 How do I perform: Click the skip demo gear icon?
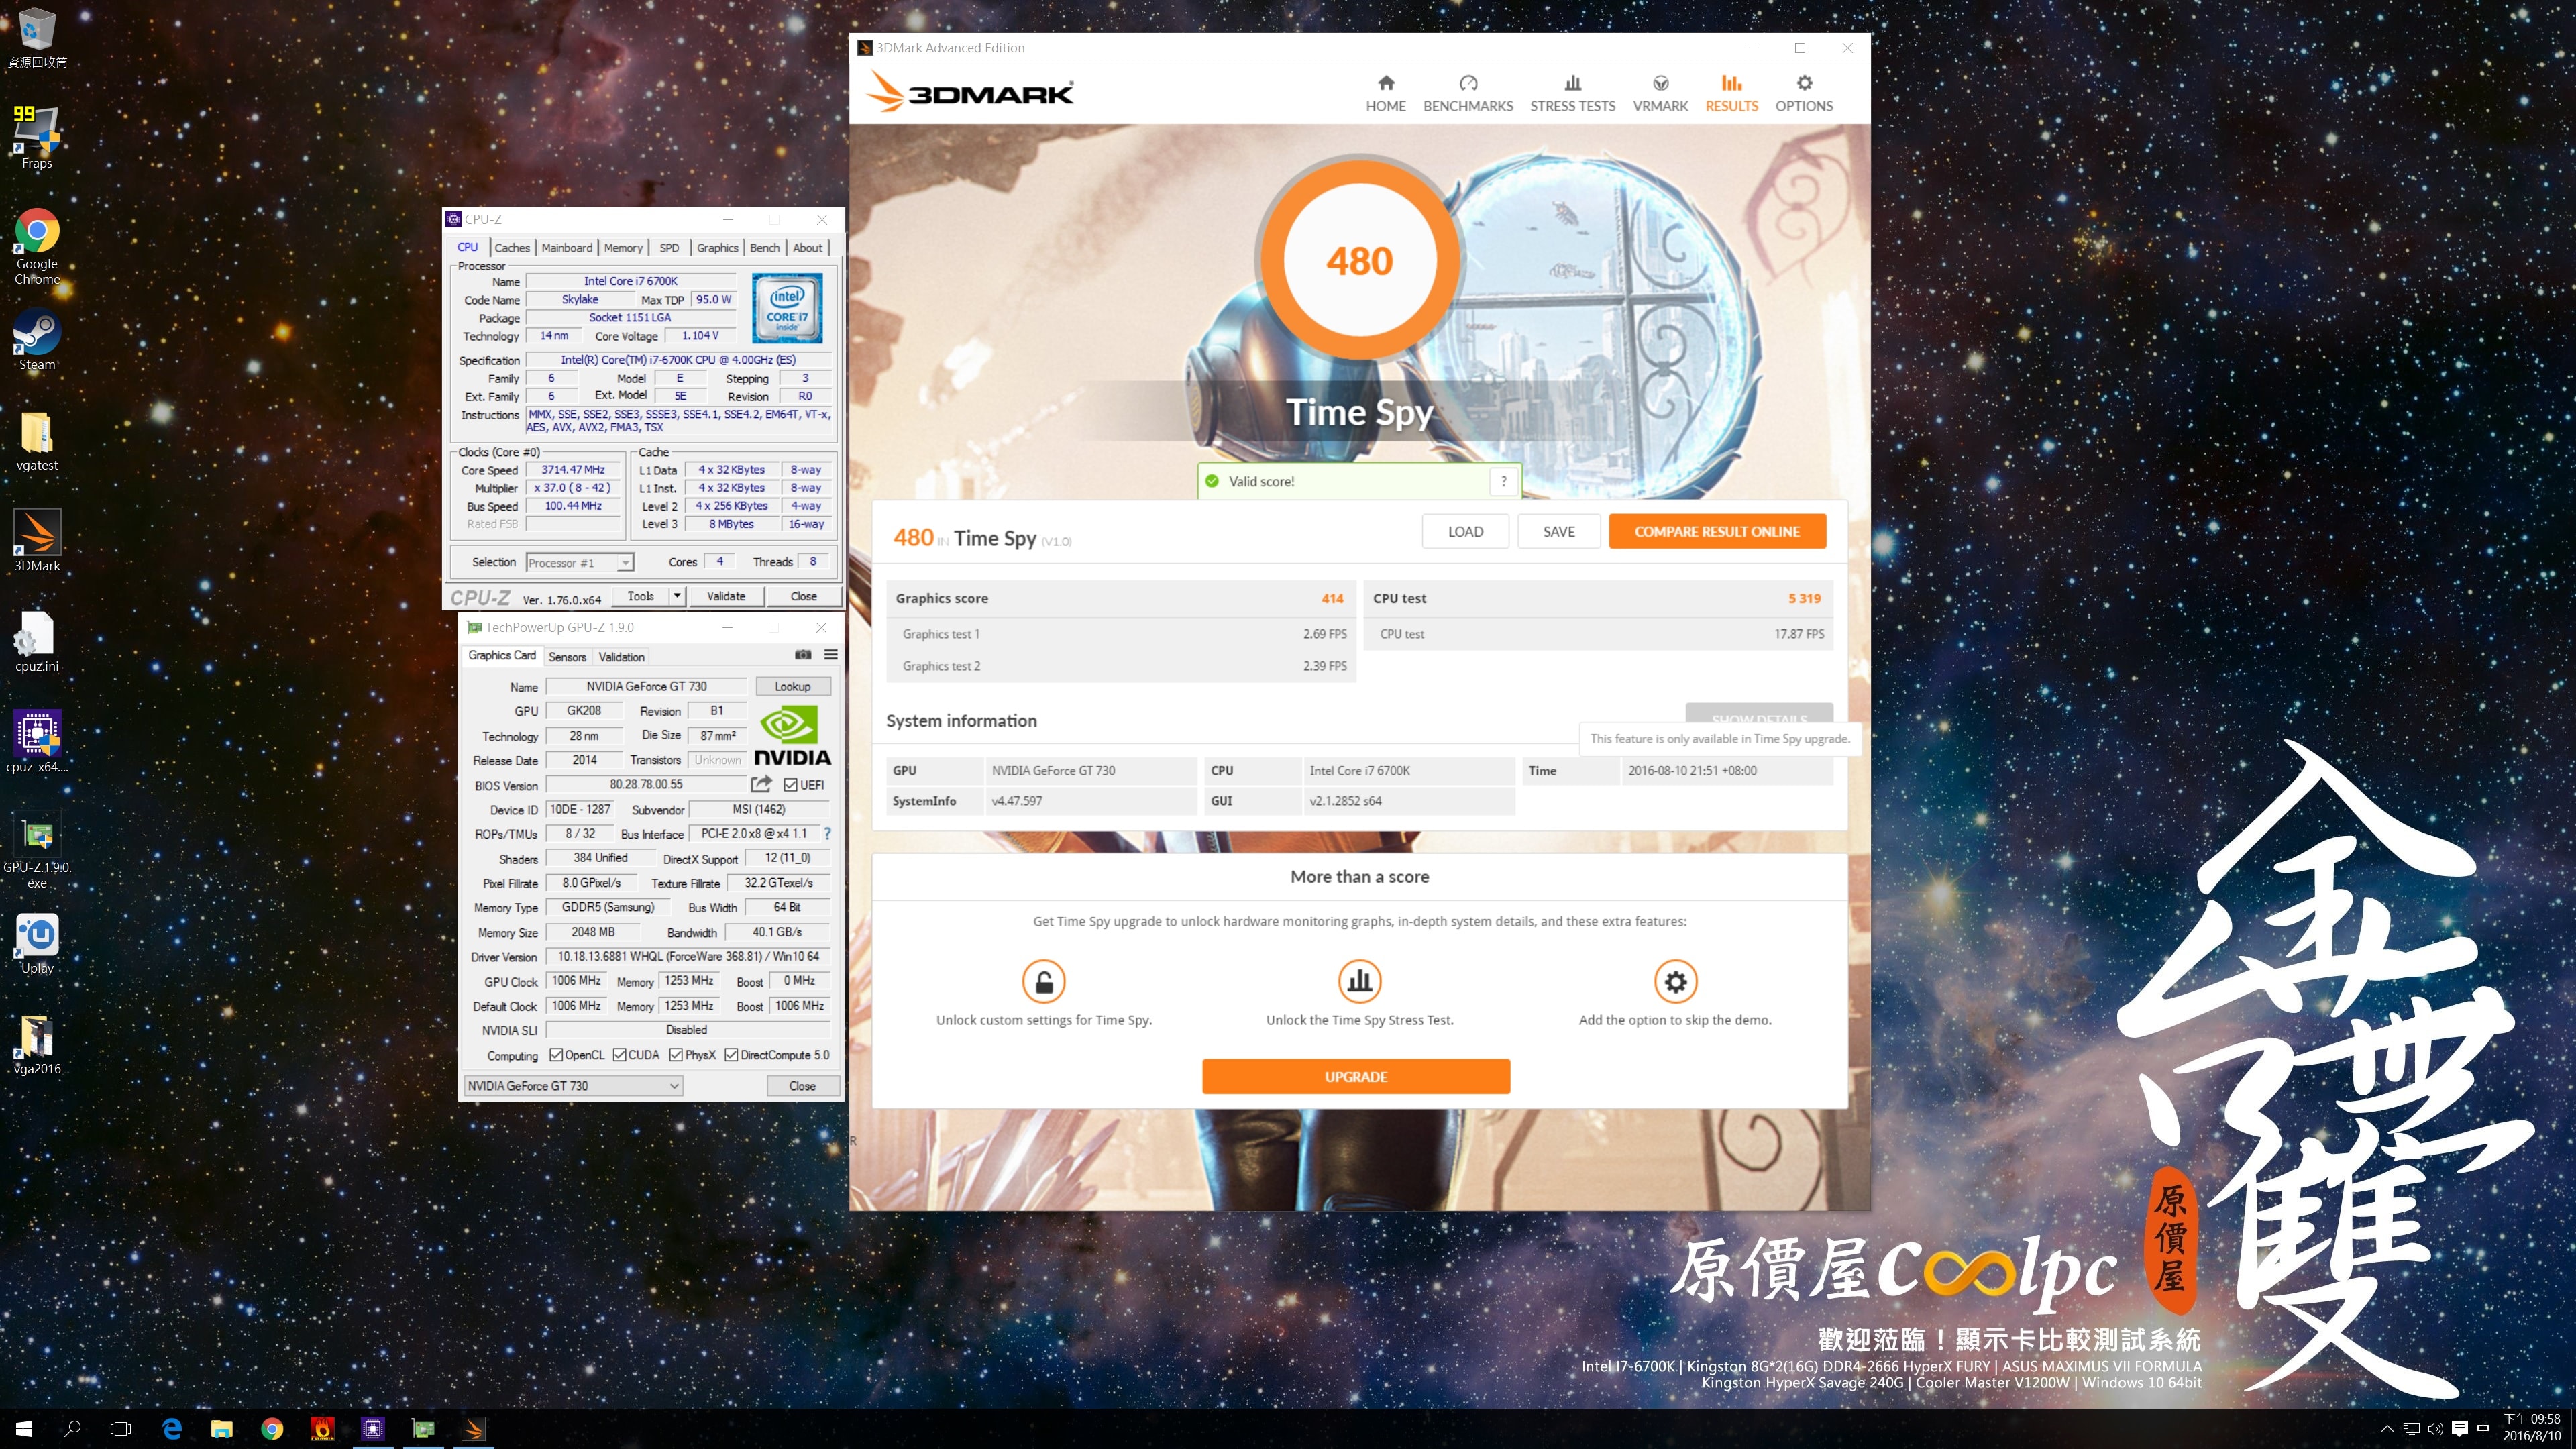(1675, 981)
